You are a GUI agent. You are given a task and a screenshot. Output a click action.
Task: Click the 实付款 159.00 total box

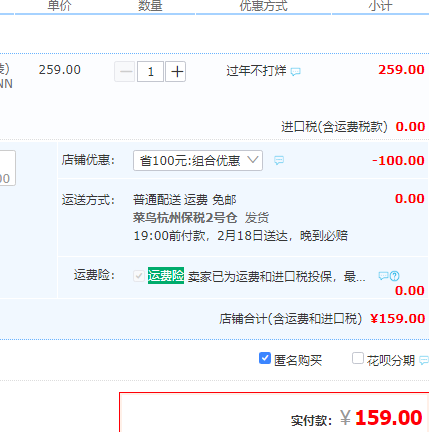tap(274, 412)
